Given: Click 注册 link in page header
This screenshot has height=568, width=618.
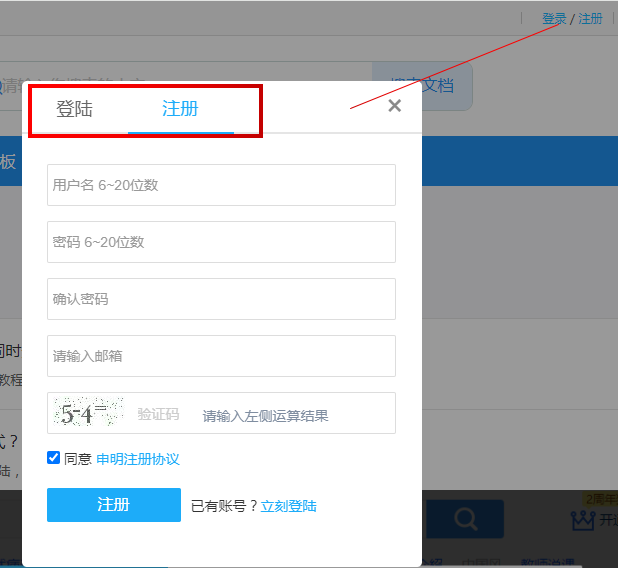Looking at the screenshot, I should click(591, 19).
